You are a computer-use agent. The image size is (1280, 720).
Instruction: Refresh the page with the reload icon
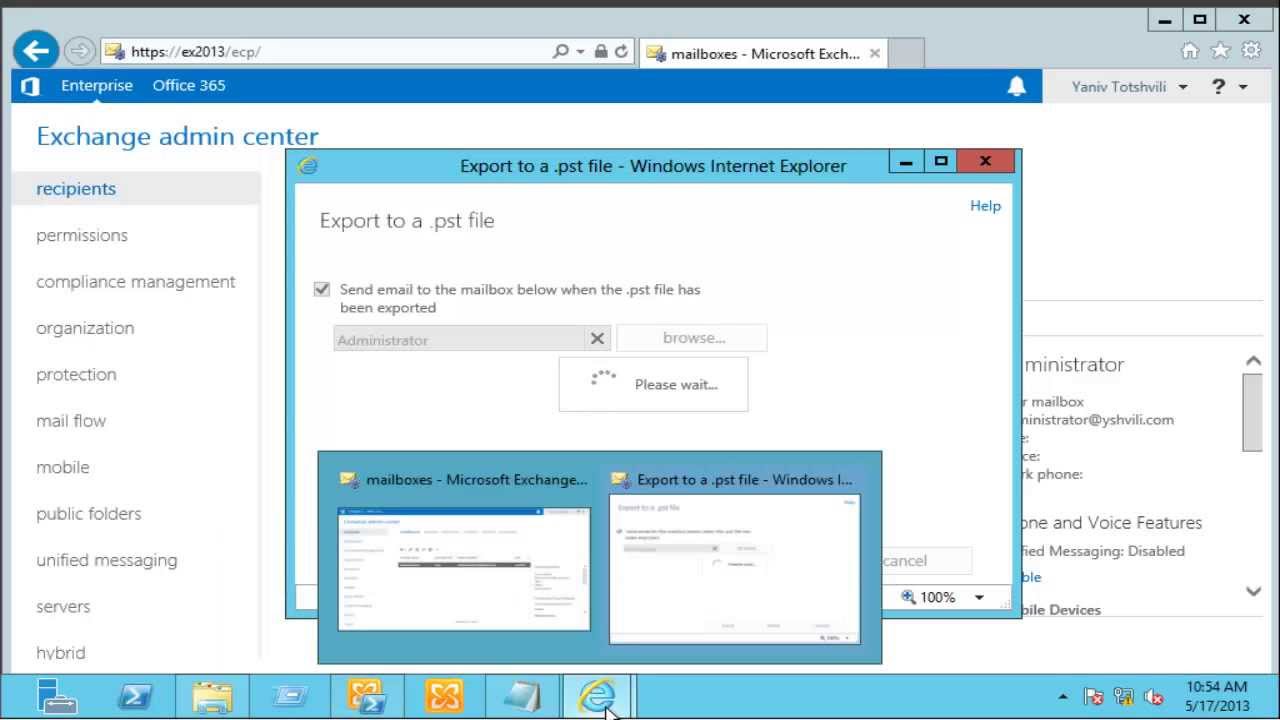(621, 51)
